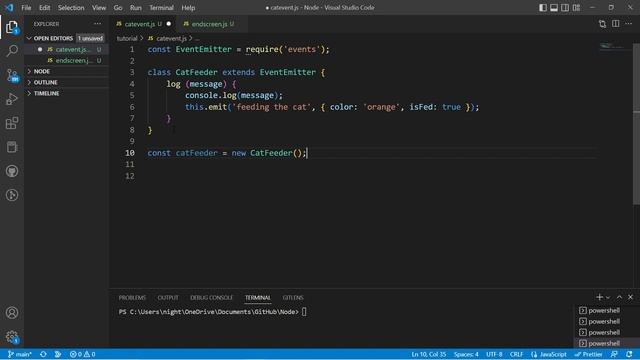Open the View menu
The width and height of the screenshot is (640, 360).
tap(99, 8)
